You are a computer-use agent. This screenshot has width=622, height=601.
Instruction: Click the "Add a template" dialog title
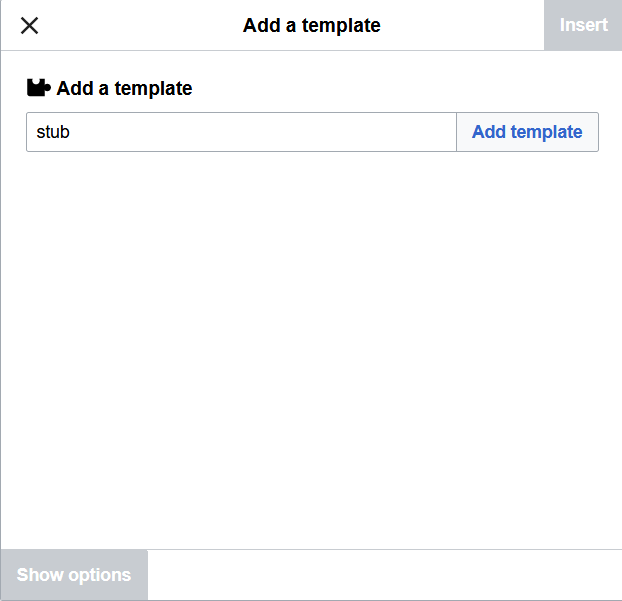pos(311,26)
